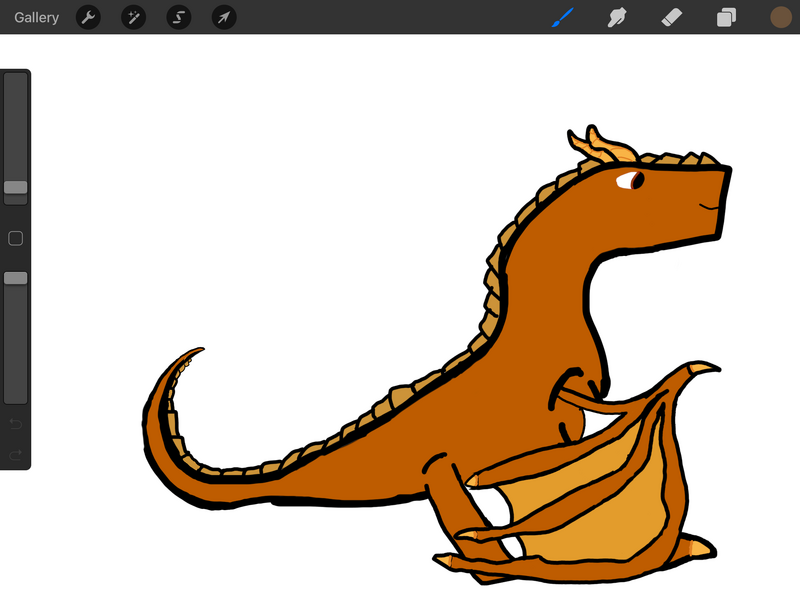Open the Layers panel
This screenshot has width=800, height=600.
pyautogui.click(x=726, y=17)
